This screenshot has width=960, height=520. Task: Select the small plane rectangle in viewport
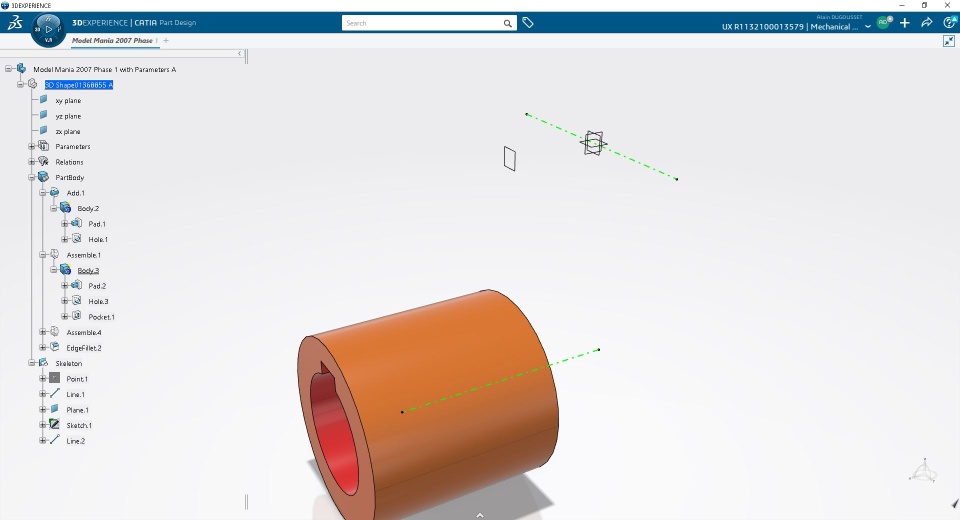click(x=510, y=159)
